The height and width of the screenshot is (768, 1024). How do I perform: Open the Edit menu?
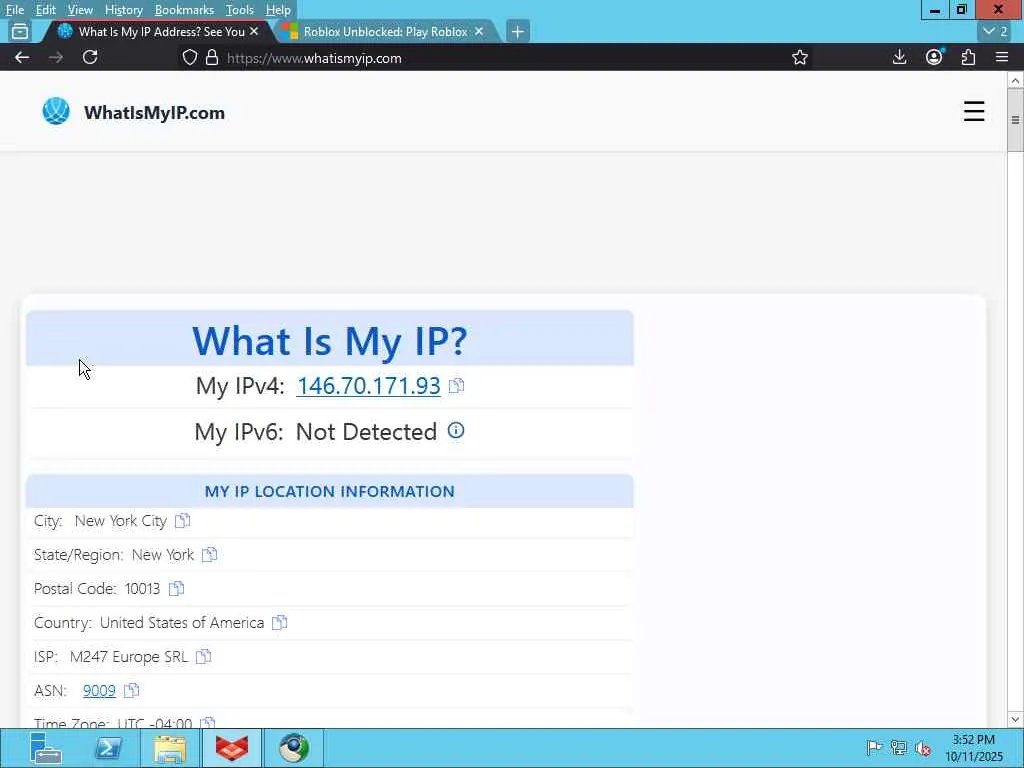point(46,10)
